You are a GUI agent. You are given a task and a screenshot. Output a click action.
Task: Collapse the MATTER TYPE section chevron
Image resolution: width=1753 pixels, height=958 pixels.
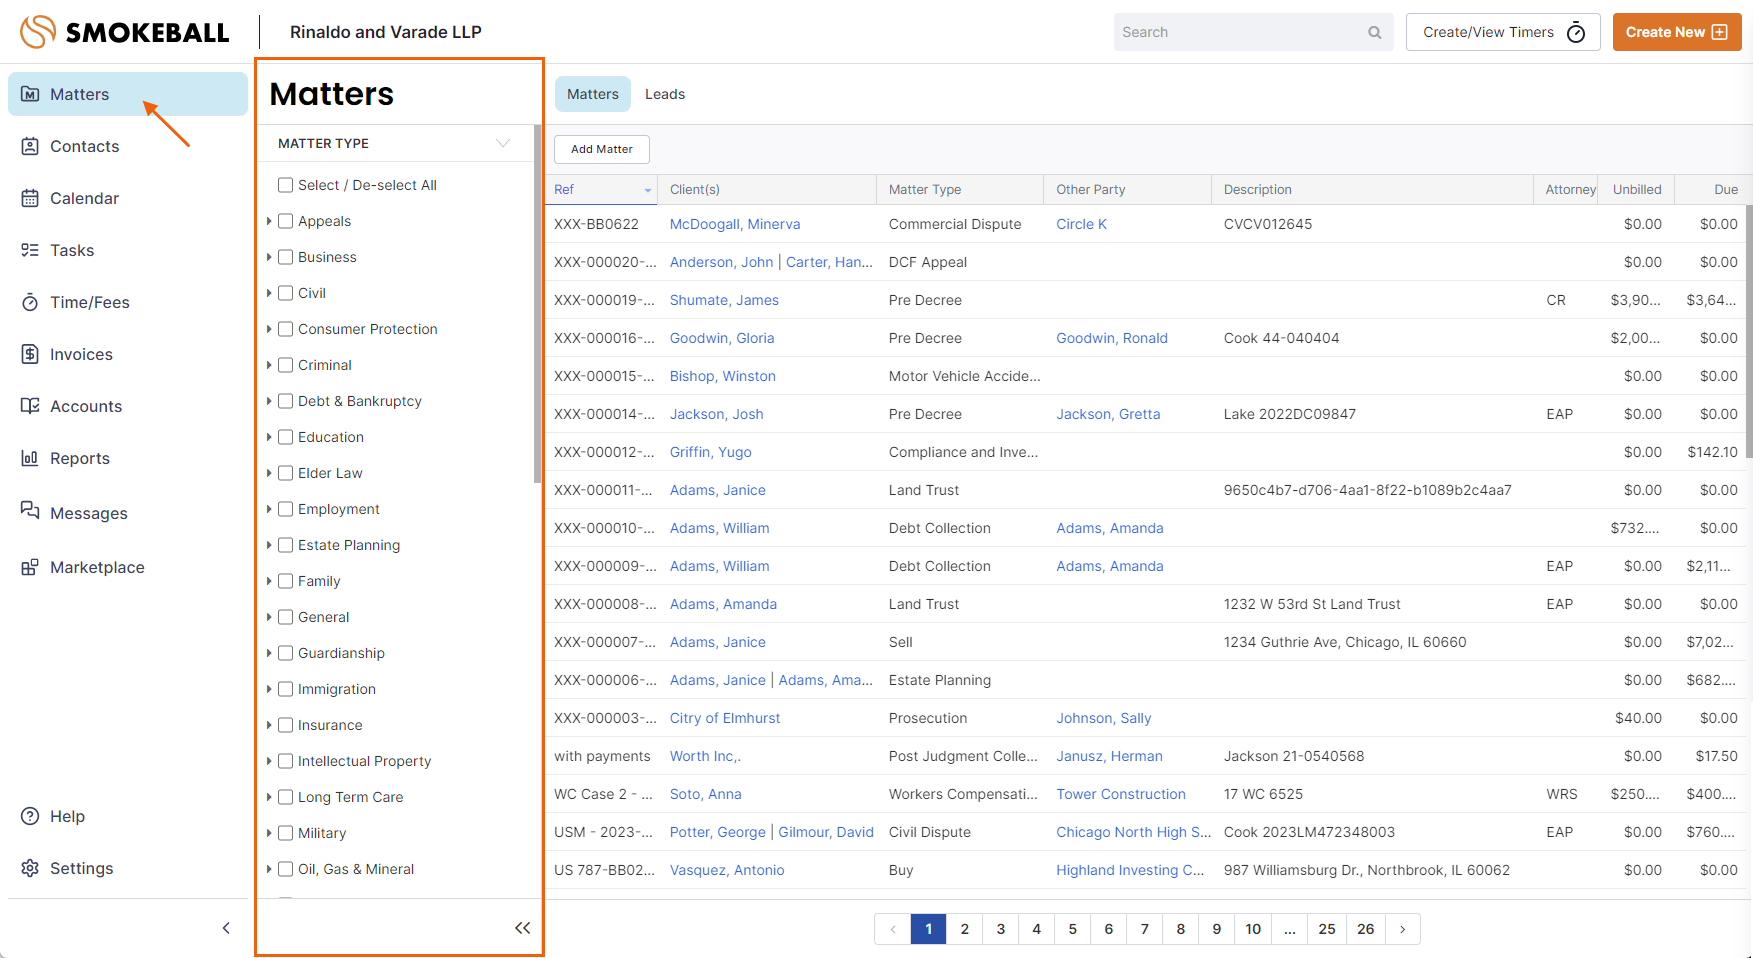point(503,143)
